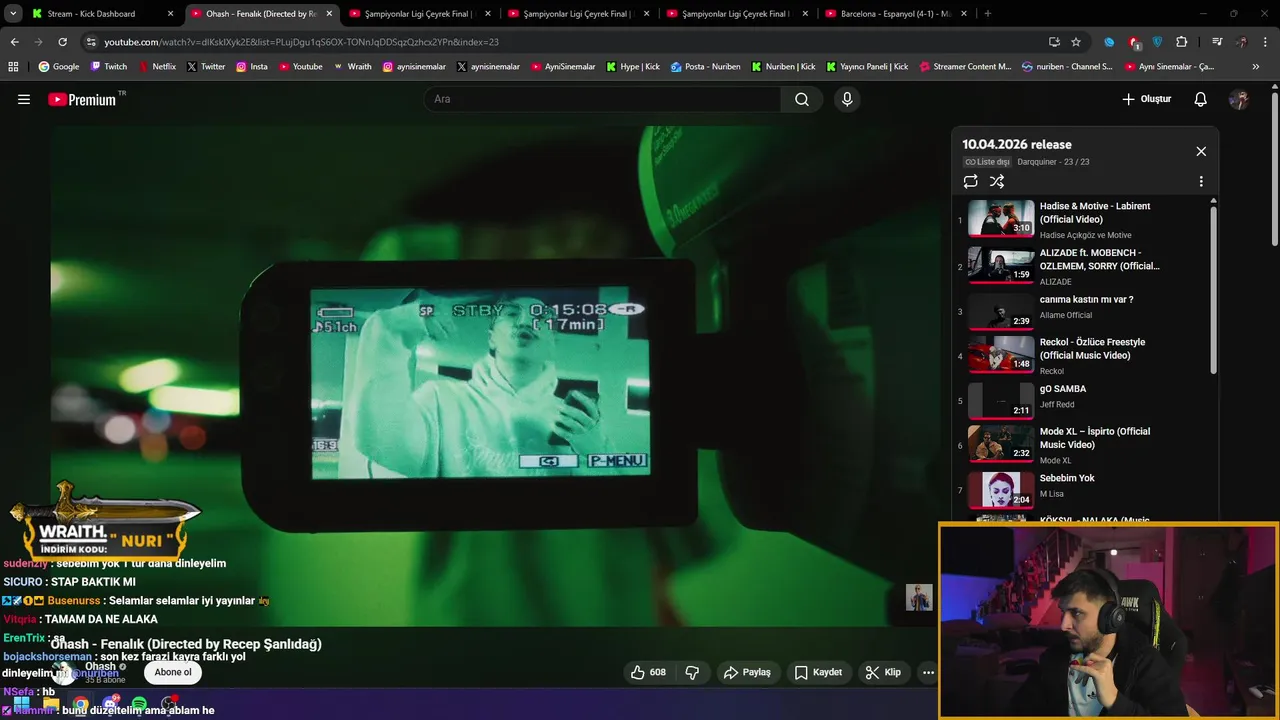
Task: Go to YouTube Premium home logo
Action: point(82,99)
